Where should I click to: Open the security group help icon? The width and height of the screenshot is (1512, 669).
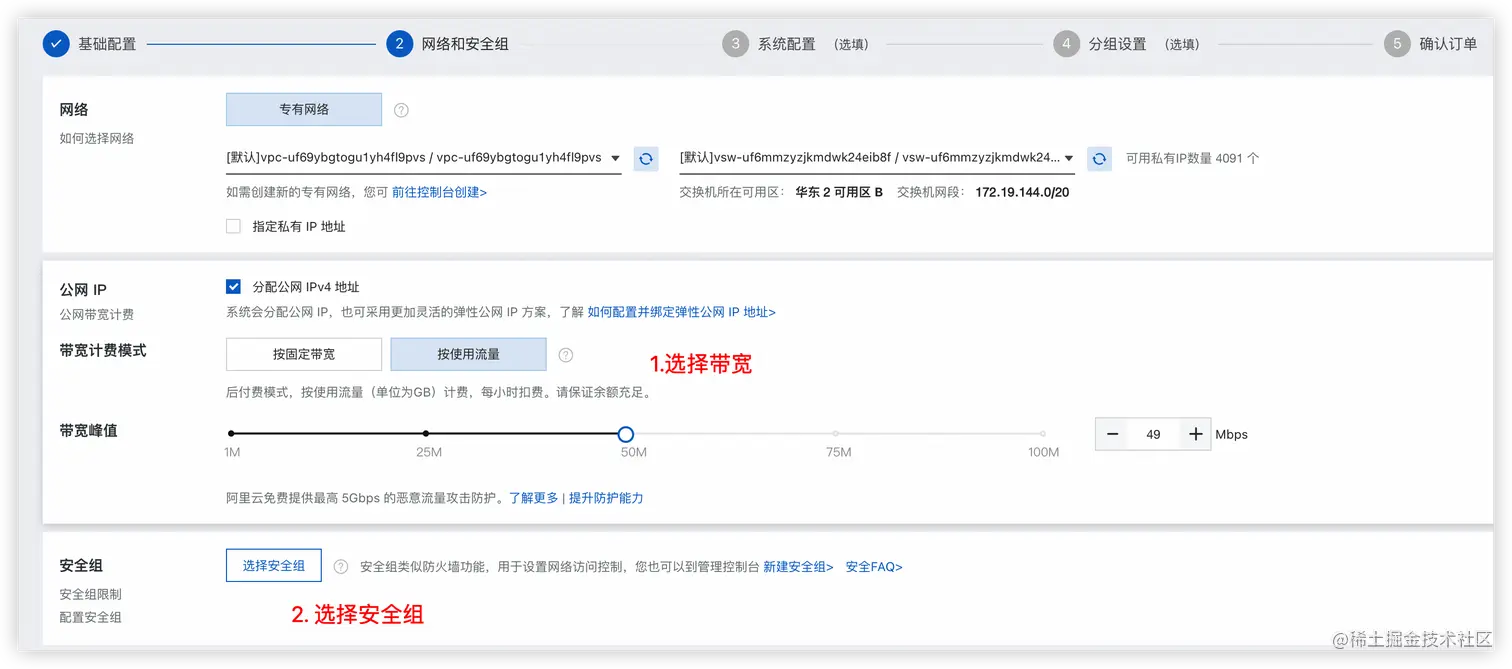pyautogui.click(x=341, y=565)
